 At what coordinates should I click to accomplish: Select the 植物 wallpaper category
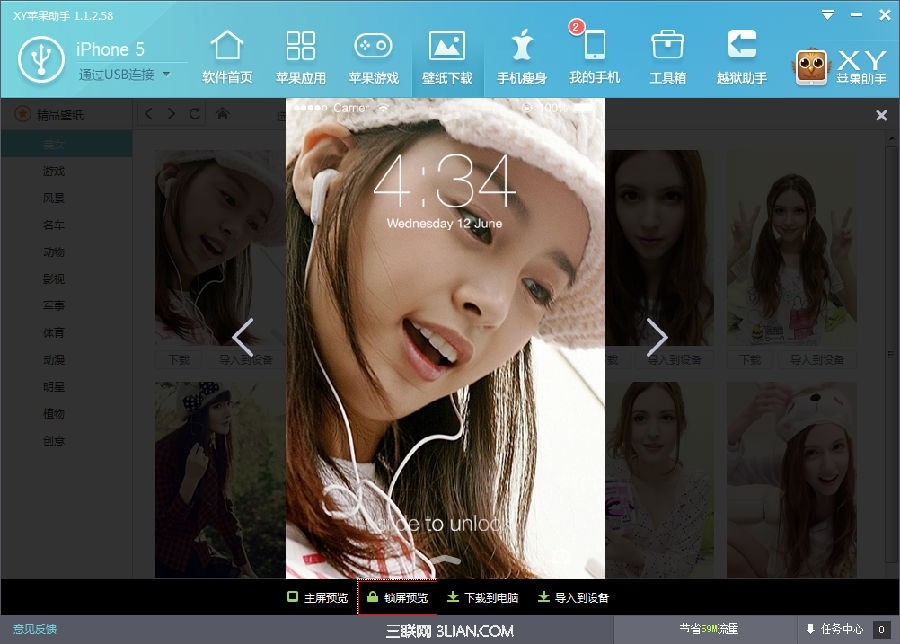[53, 414]
